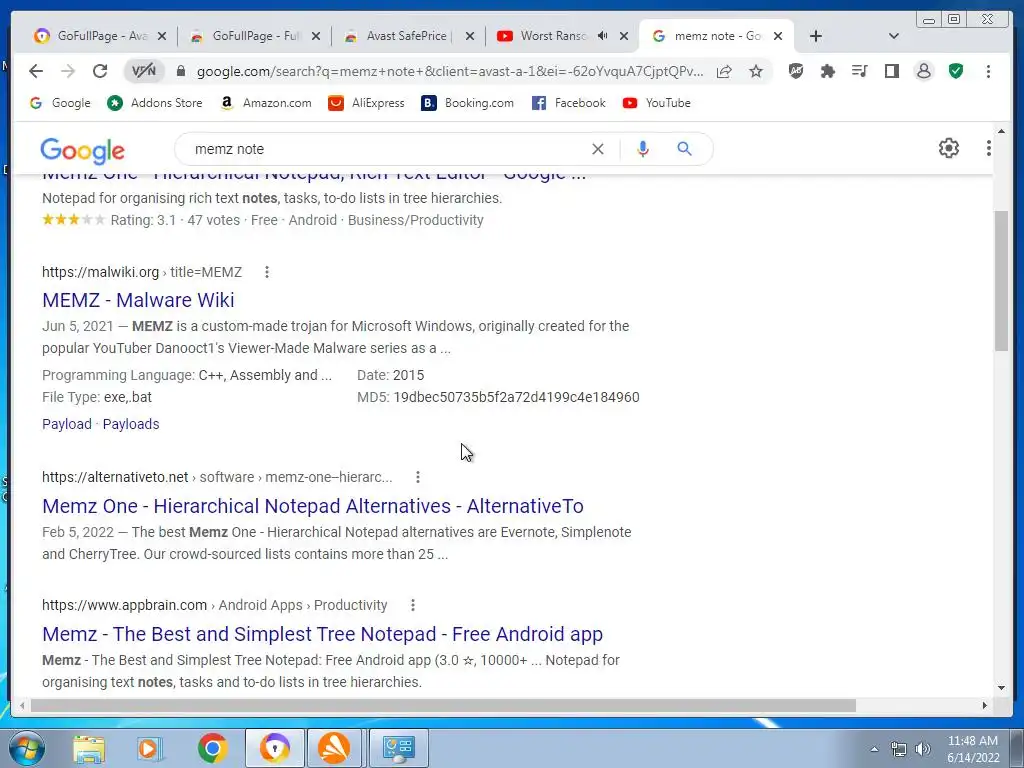Close the Avast SafePrice tab
The height and width of the screenshot is (768, 1024).
(x=470, y=36)
